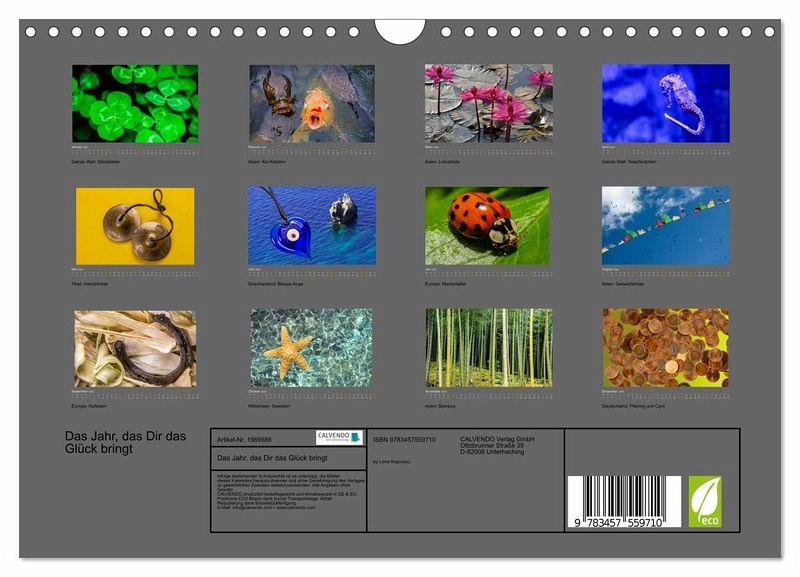Select the horseshoe photo thumbnail
Screen dimensions: 800x577
click(x=135, y=349)
